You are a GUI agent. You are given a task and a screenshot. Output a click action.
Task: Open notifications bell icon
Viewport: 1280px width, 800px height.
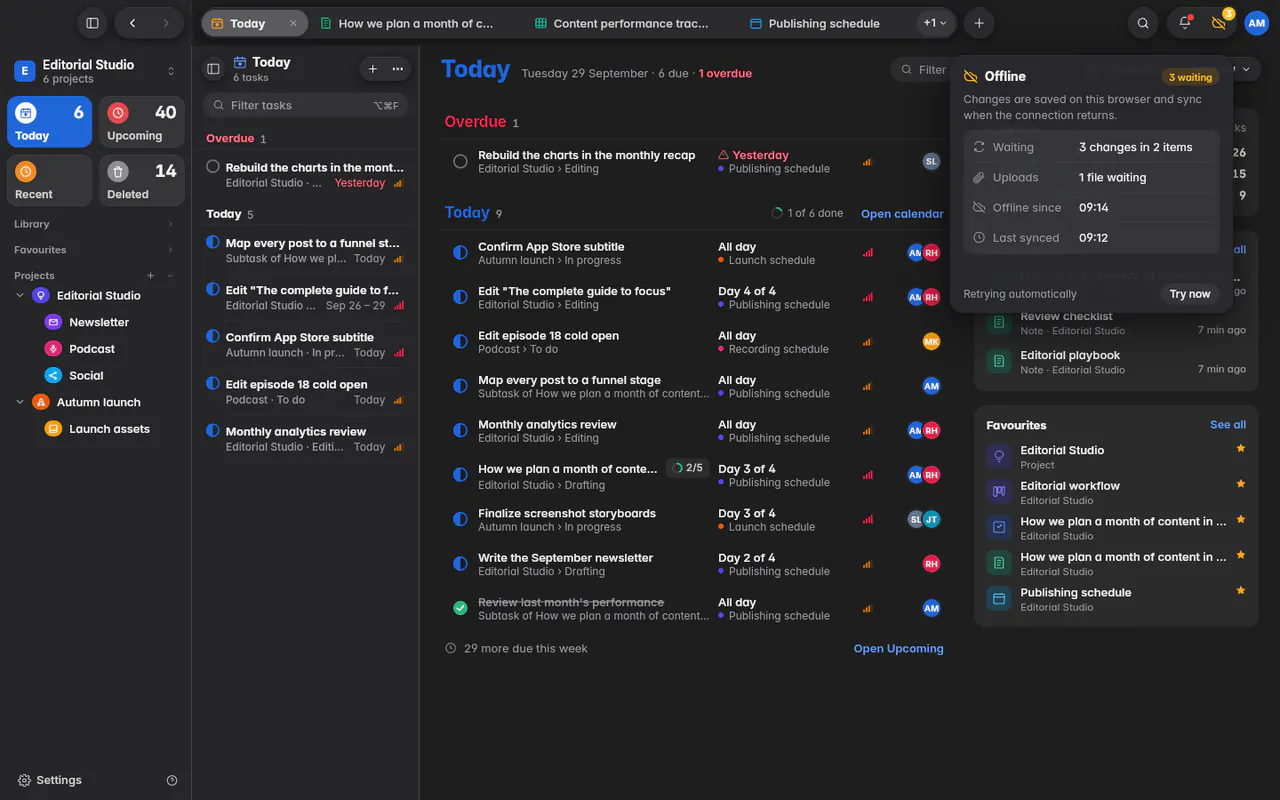[1185, 23]
